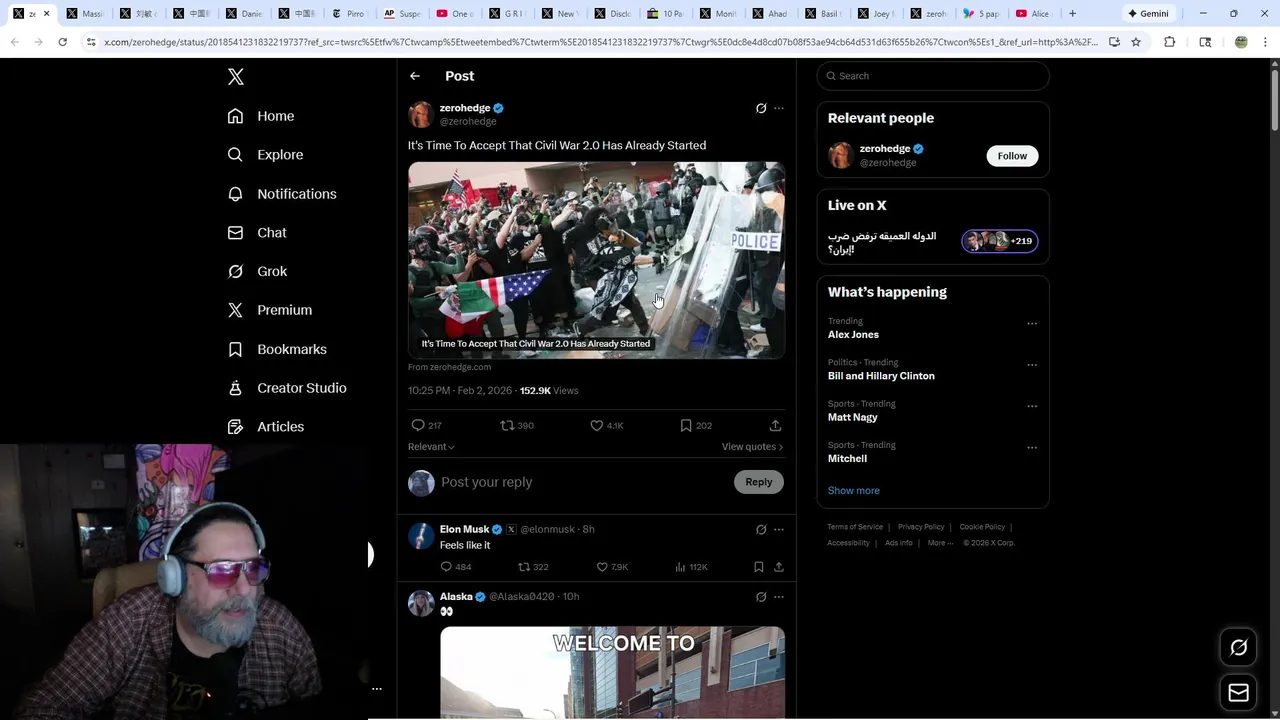Bookmark the zerohedge post showing 202
The height and width of the screenshot is (720, 1280).
686,425
